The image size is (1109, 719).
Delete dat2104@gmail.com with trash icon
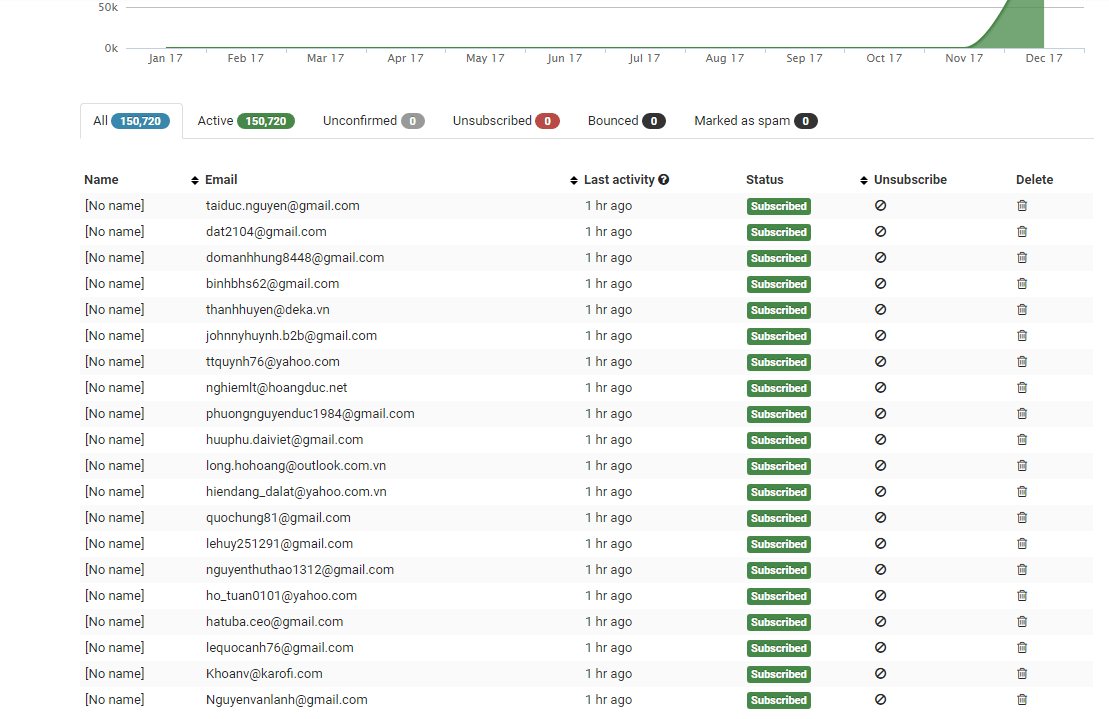coord(1021,232)
